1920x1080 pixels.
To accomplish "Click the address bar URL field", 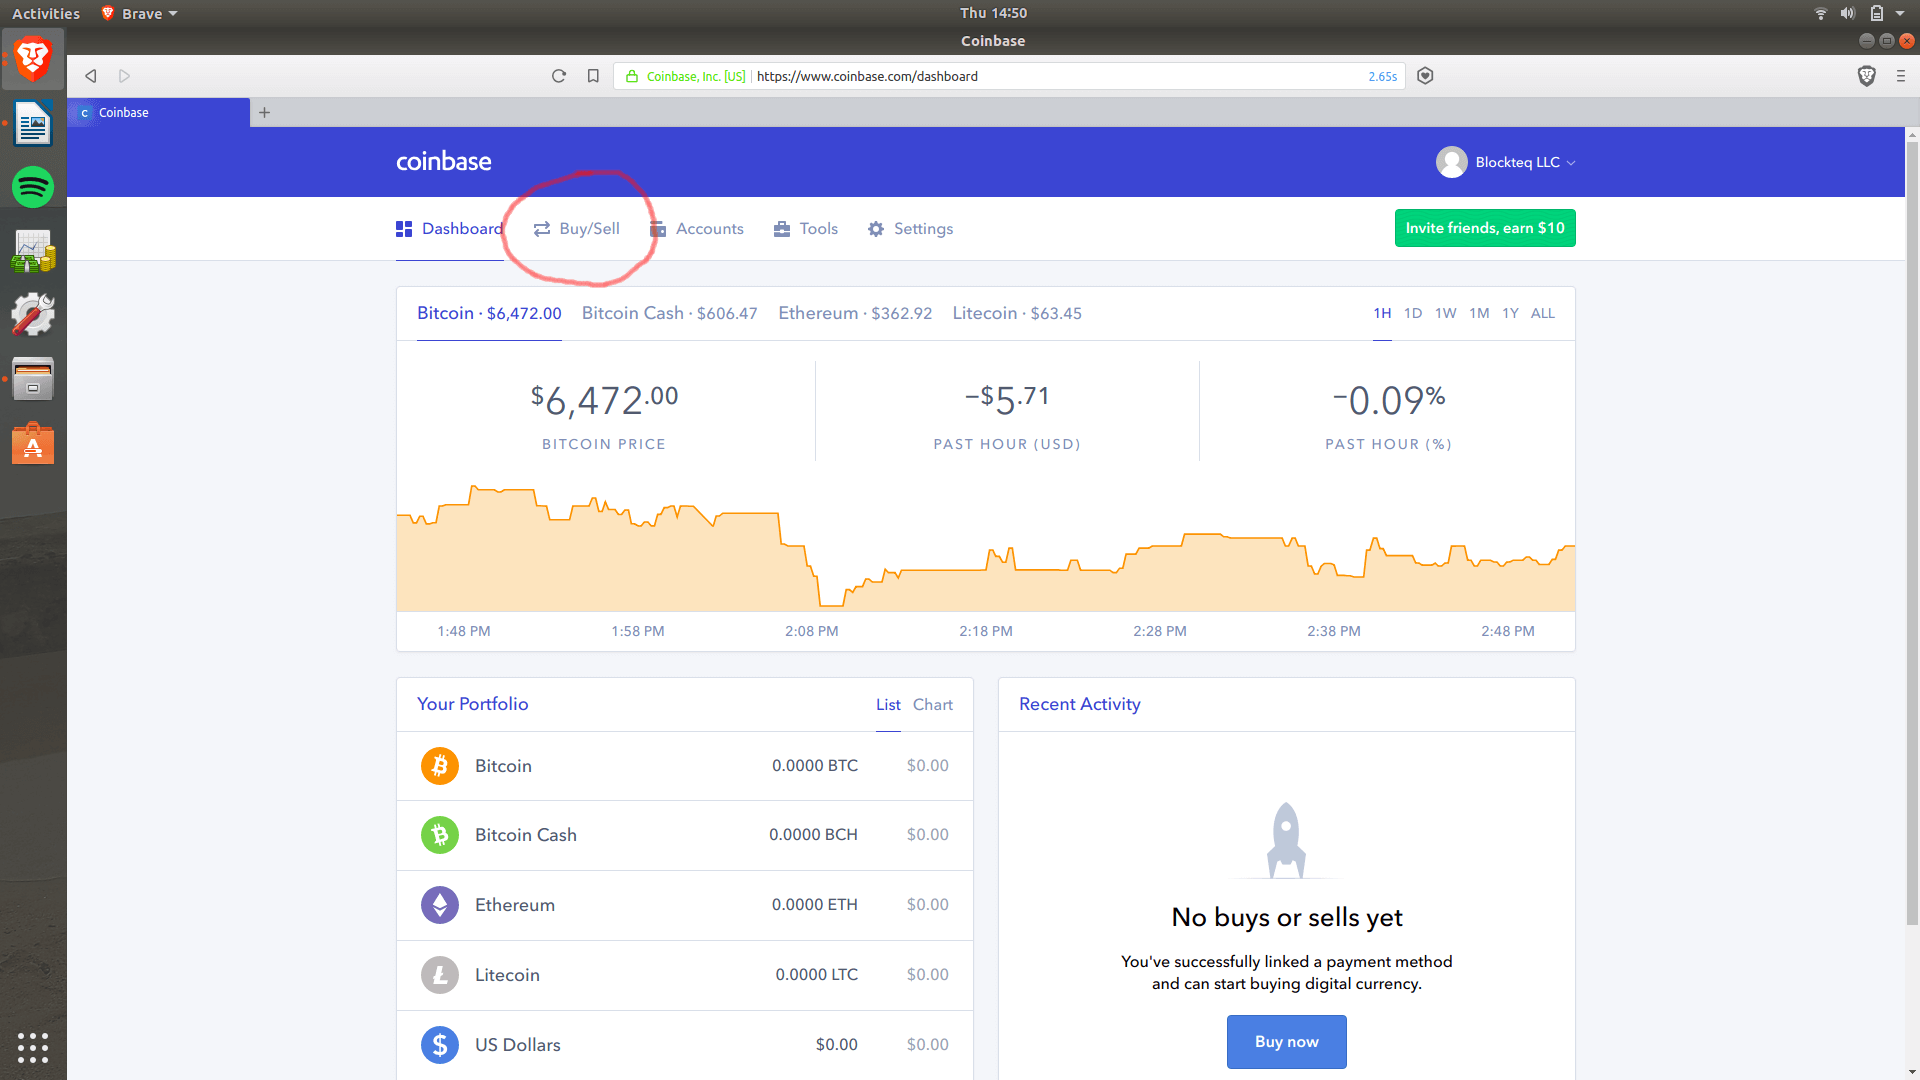I will (x=1010, y=76).
